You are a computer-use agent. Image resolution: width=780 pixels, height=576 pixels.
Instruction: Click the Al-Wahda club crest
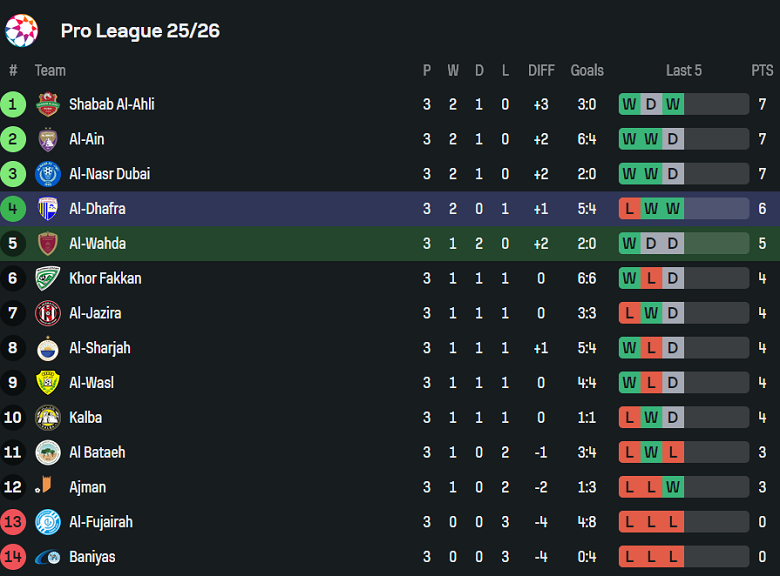click(x=48, y=243)
